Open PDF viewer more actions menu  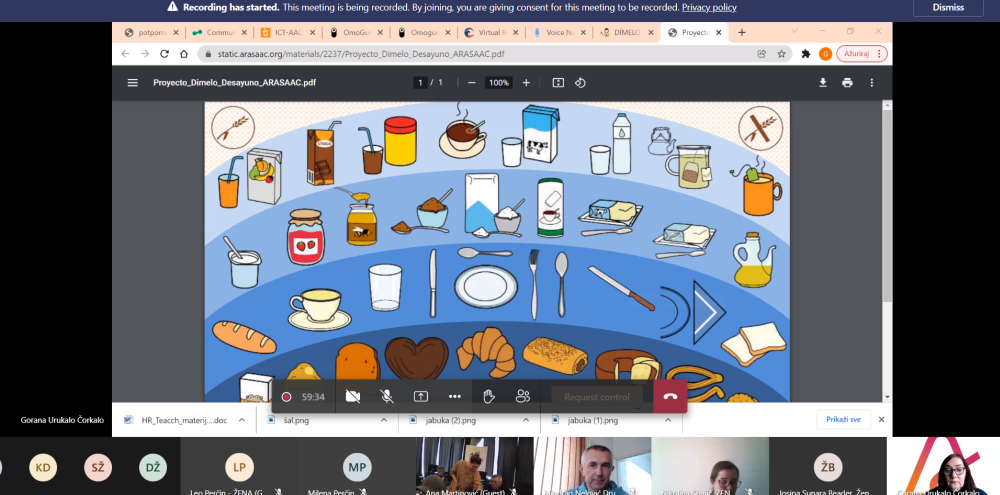[871, 83]
